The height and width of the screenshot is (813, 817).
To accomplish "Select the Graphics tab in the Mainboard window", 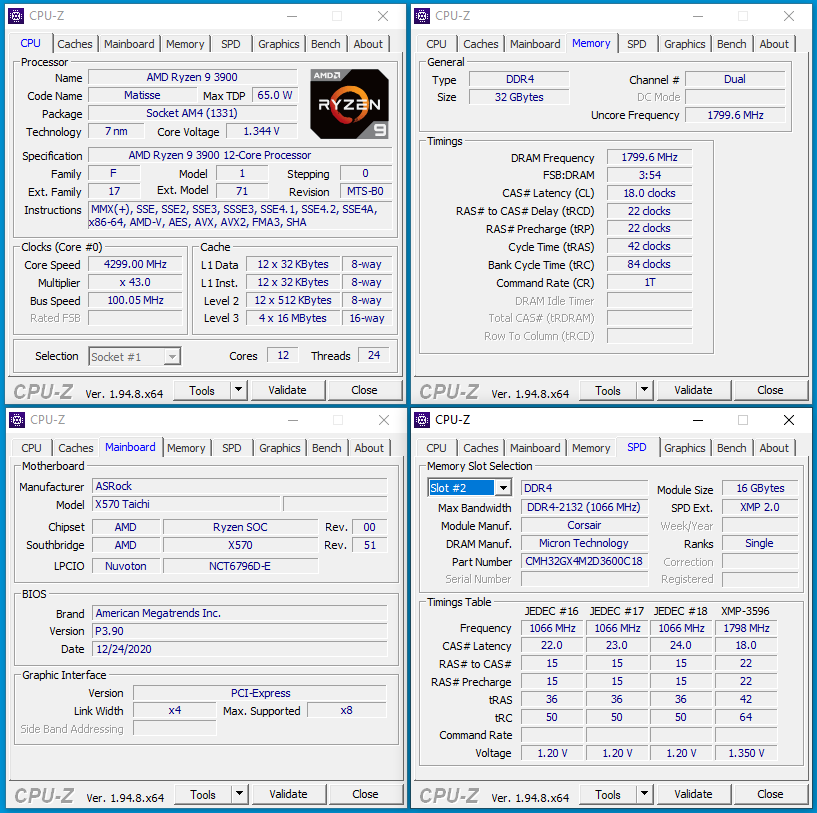I will (279, 448).
